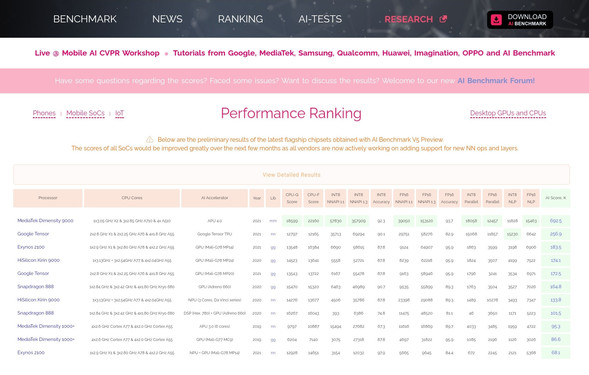589x375 pixels.
Task: Sort by the FP16 Parallel column header
Action: tap(492, 198)
